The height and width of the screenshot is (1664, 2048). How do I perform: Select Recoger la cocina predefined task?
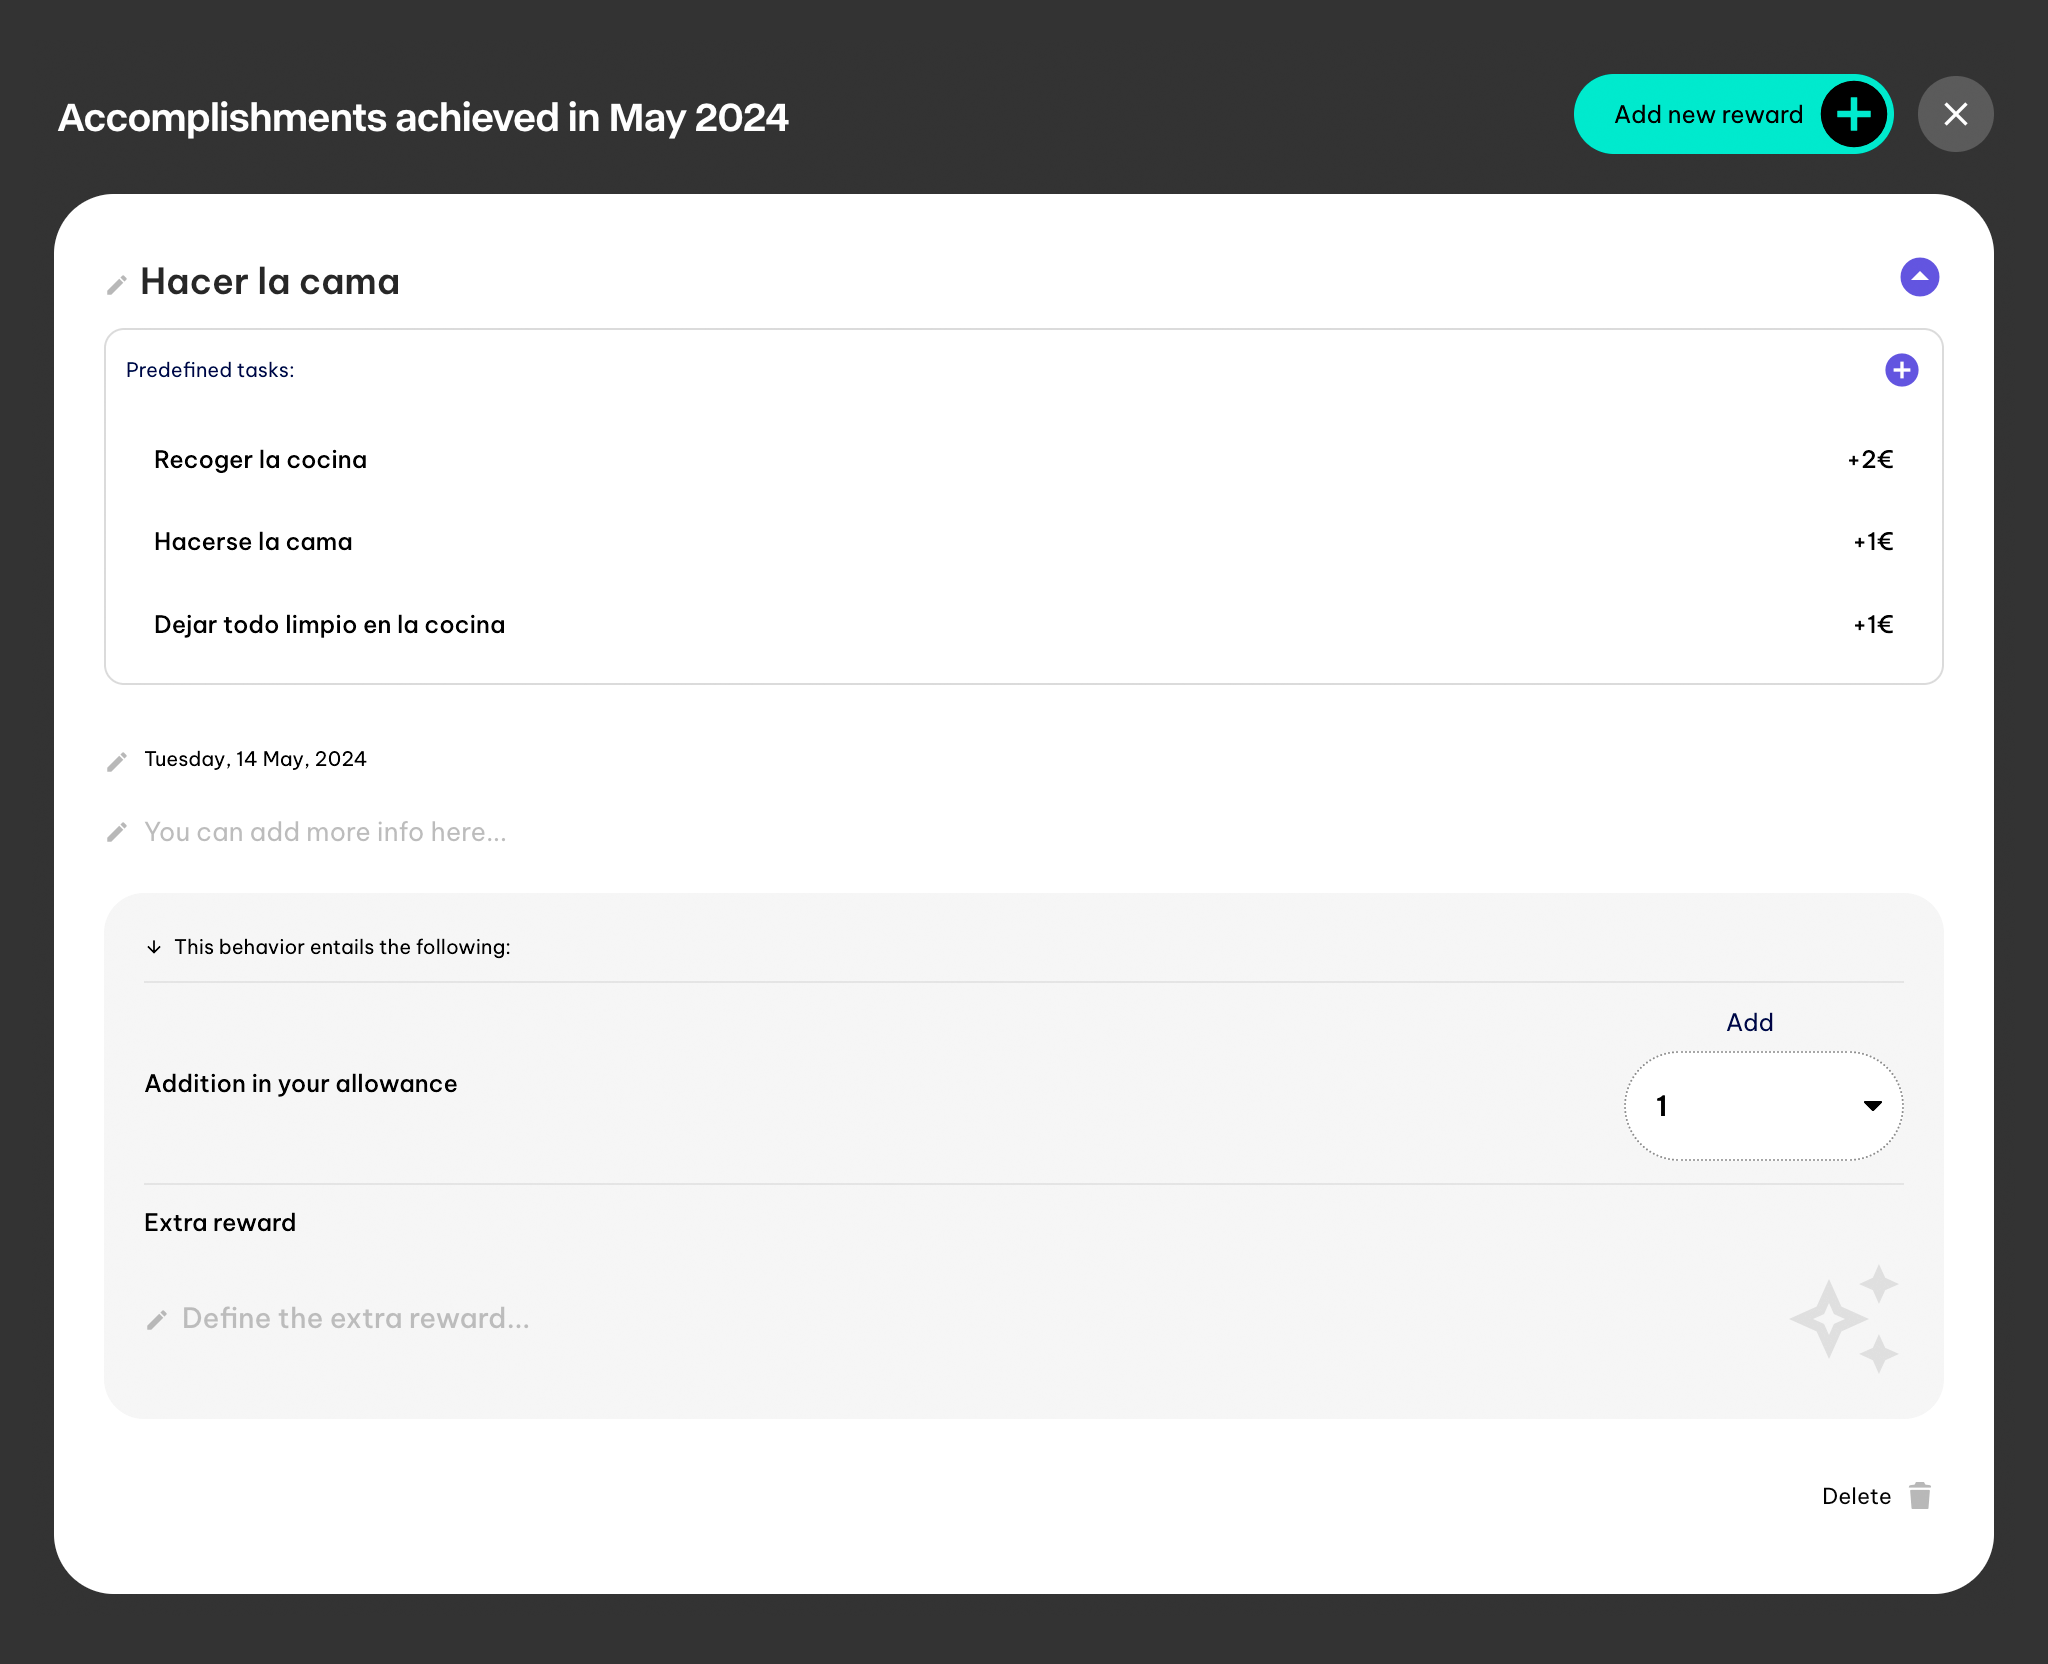coord(260,460)
